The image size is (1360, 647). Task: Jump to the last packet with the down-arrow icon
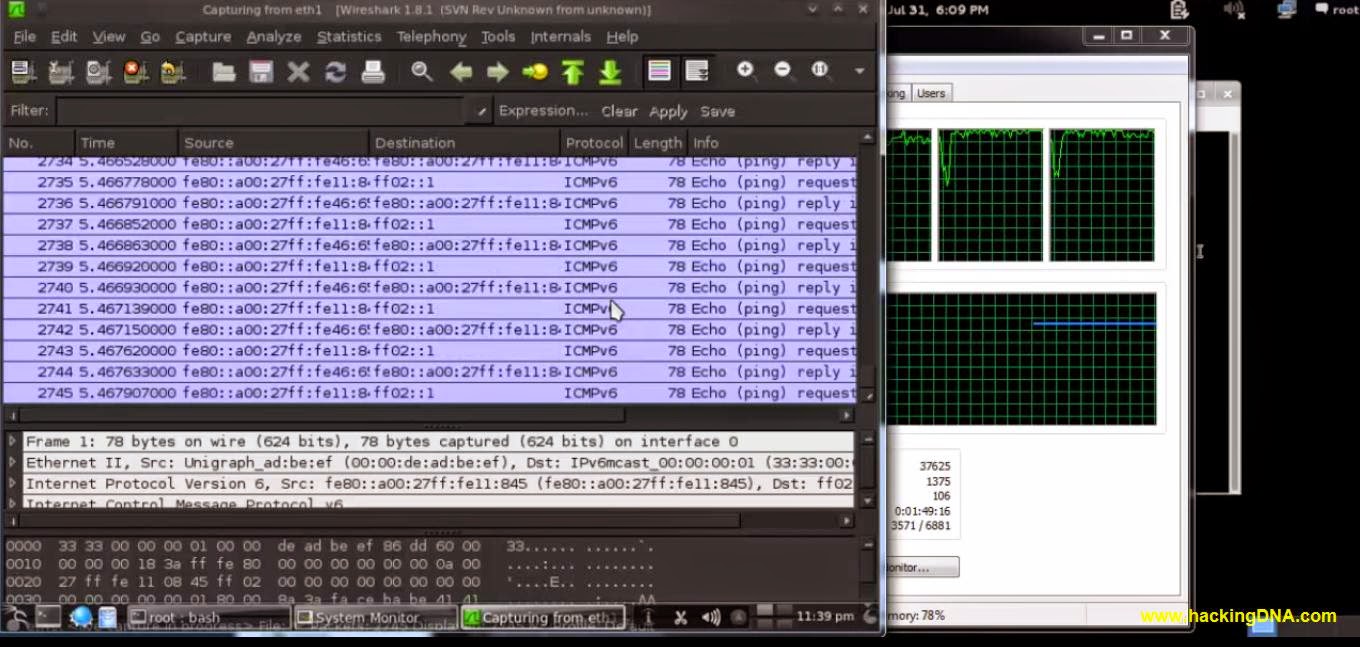tap(610, 71)
